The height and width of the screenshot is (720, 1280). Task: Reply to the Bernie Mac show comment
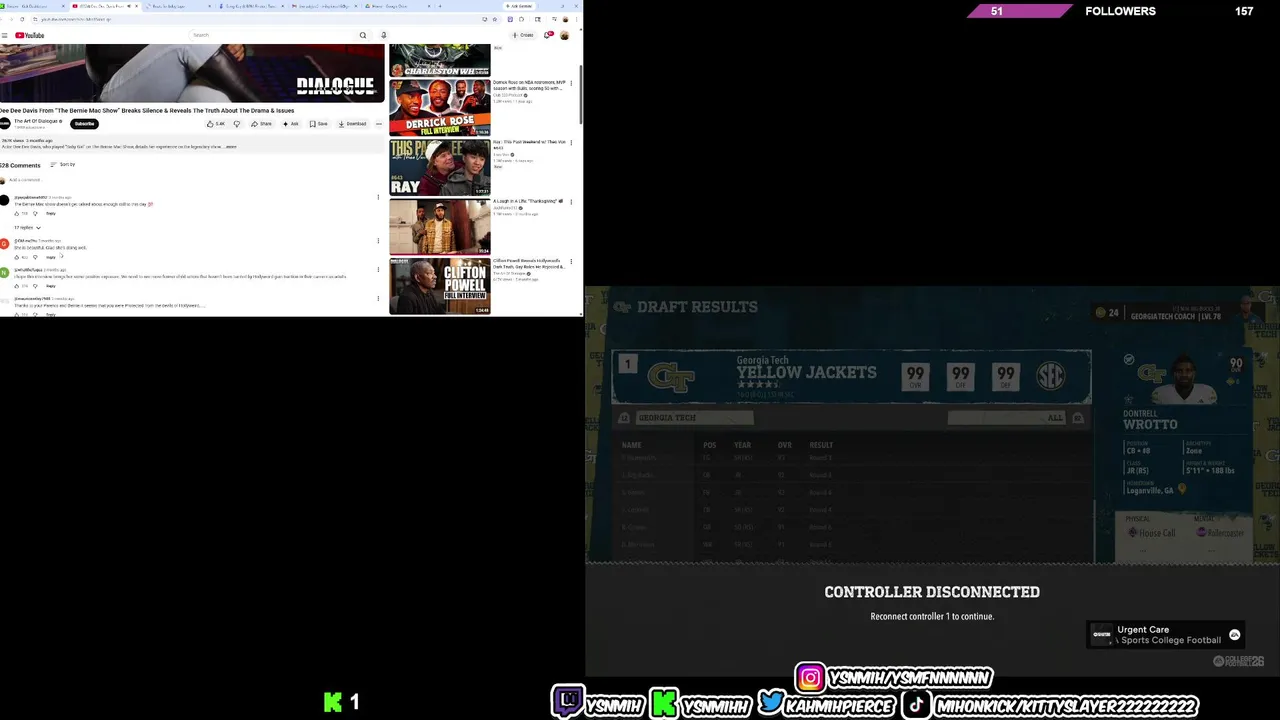point(50,213)
